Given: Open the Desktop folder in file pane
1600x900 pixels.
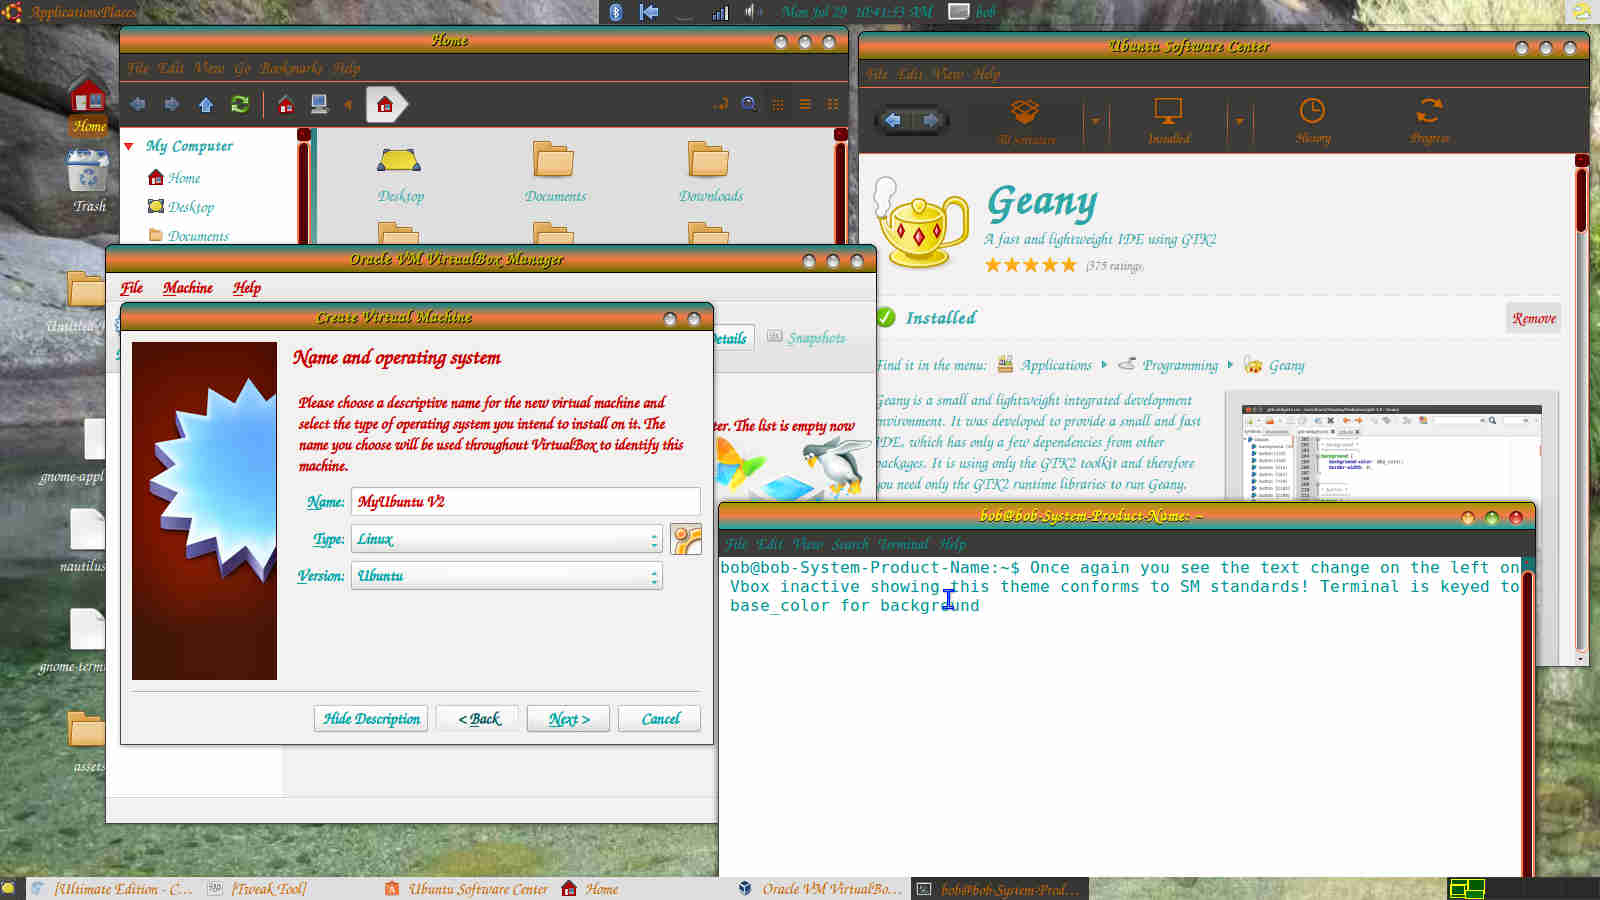Looking at the screenshot, I should click(400, 174).
